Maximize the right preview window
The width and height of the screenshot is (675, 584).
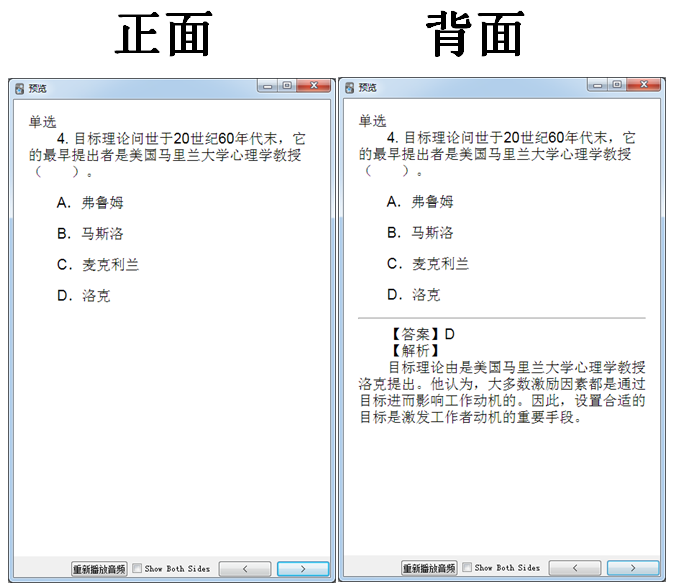coord(617,85)
